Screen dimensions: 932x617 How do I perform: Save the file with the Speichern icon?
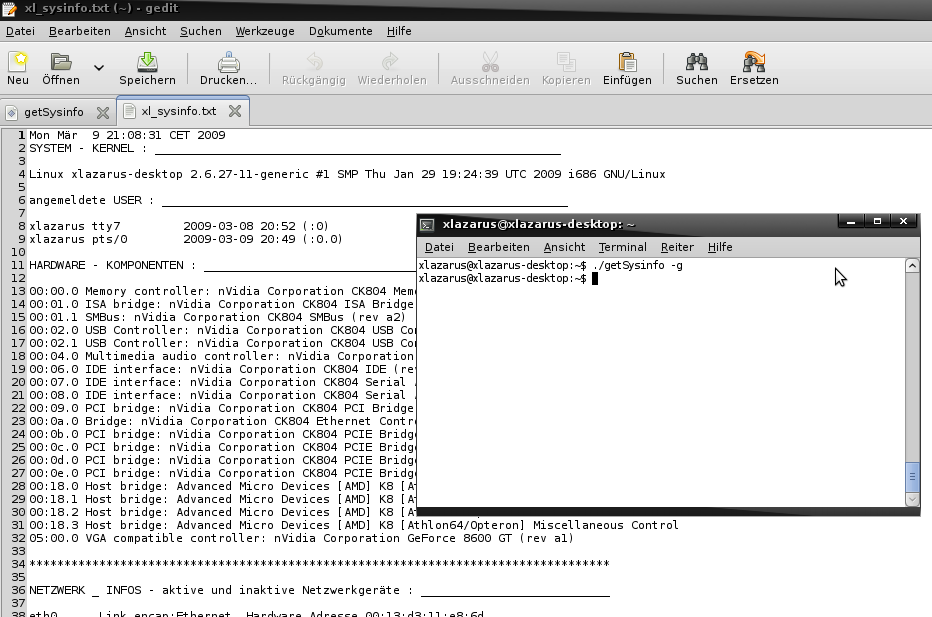147,62
